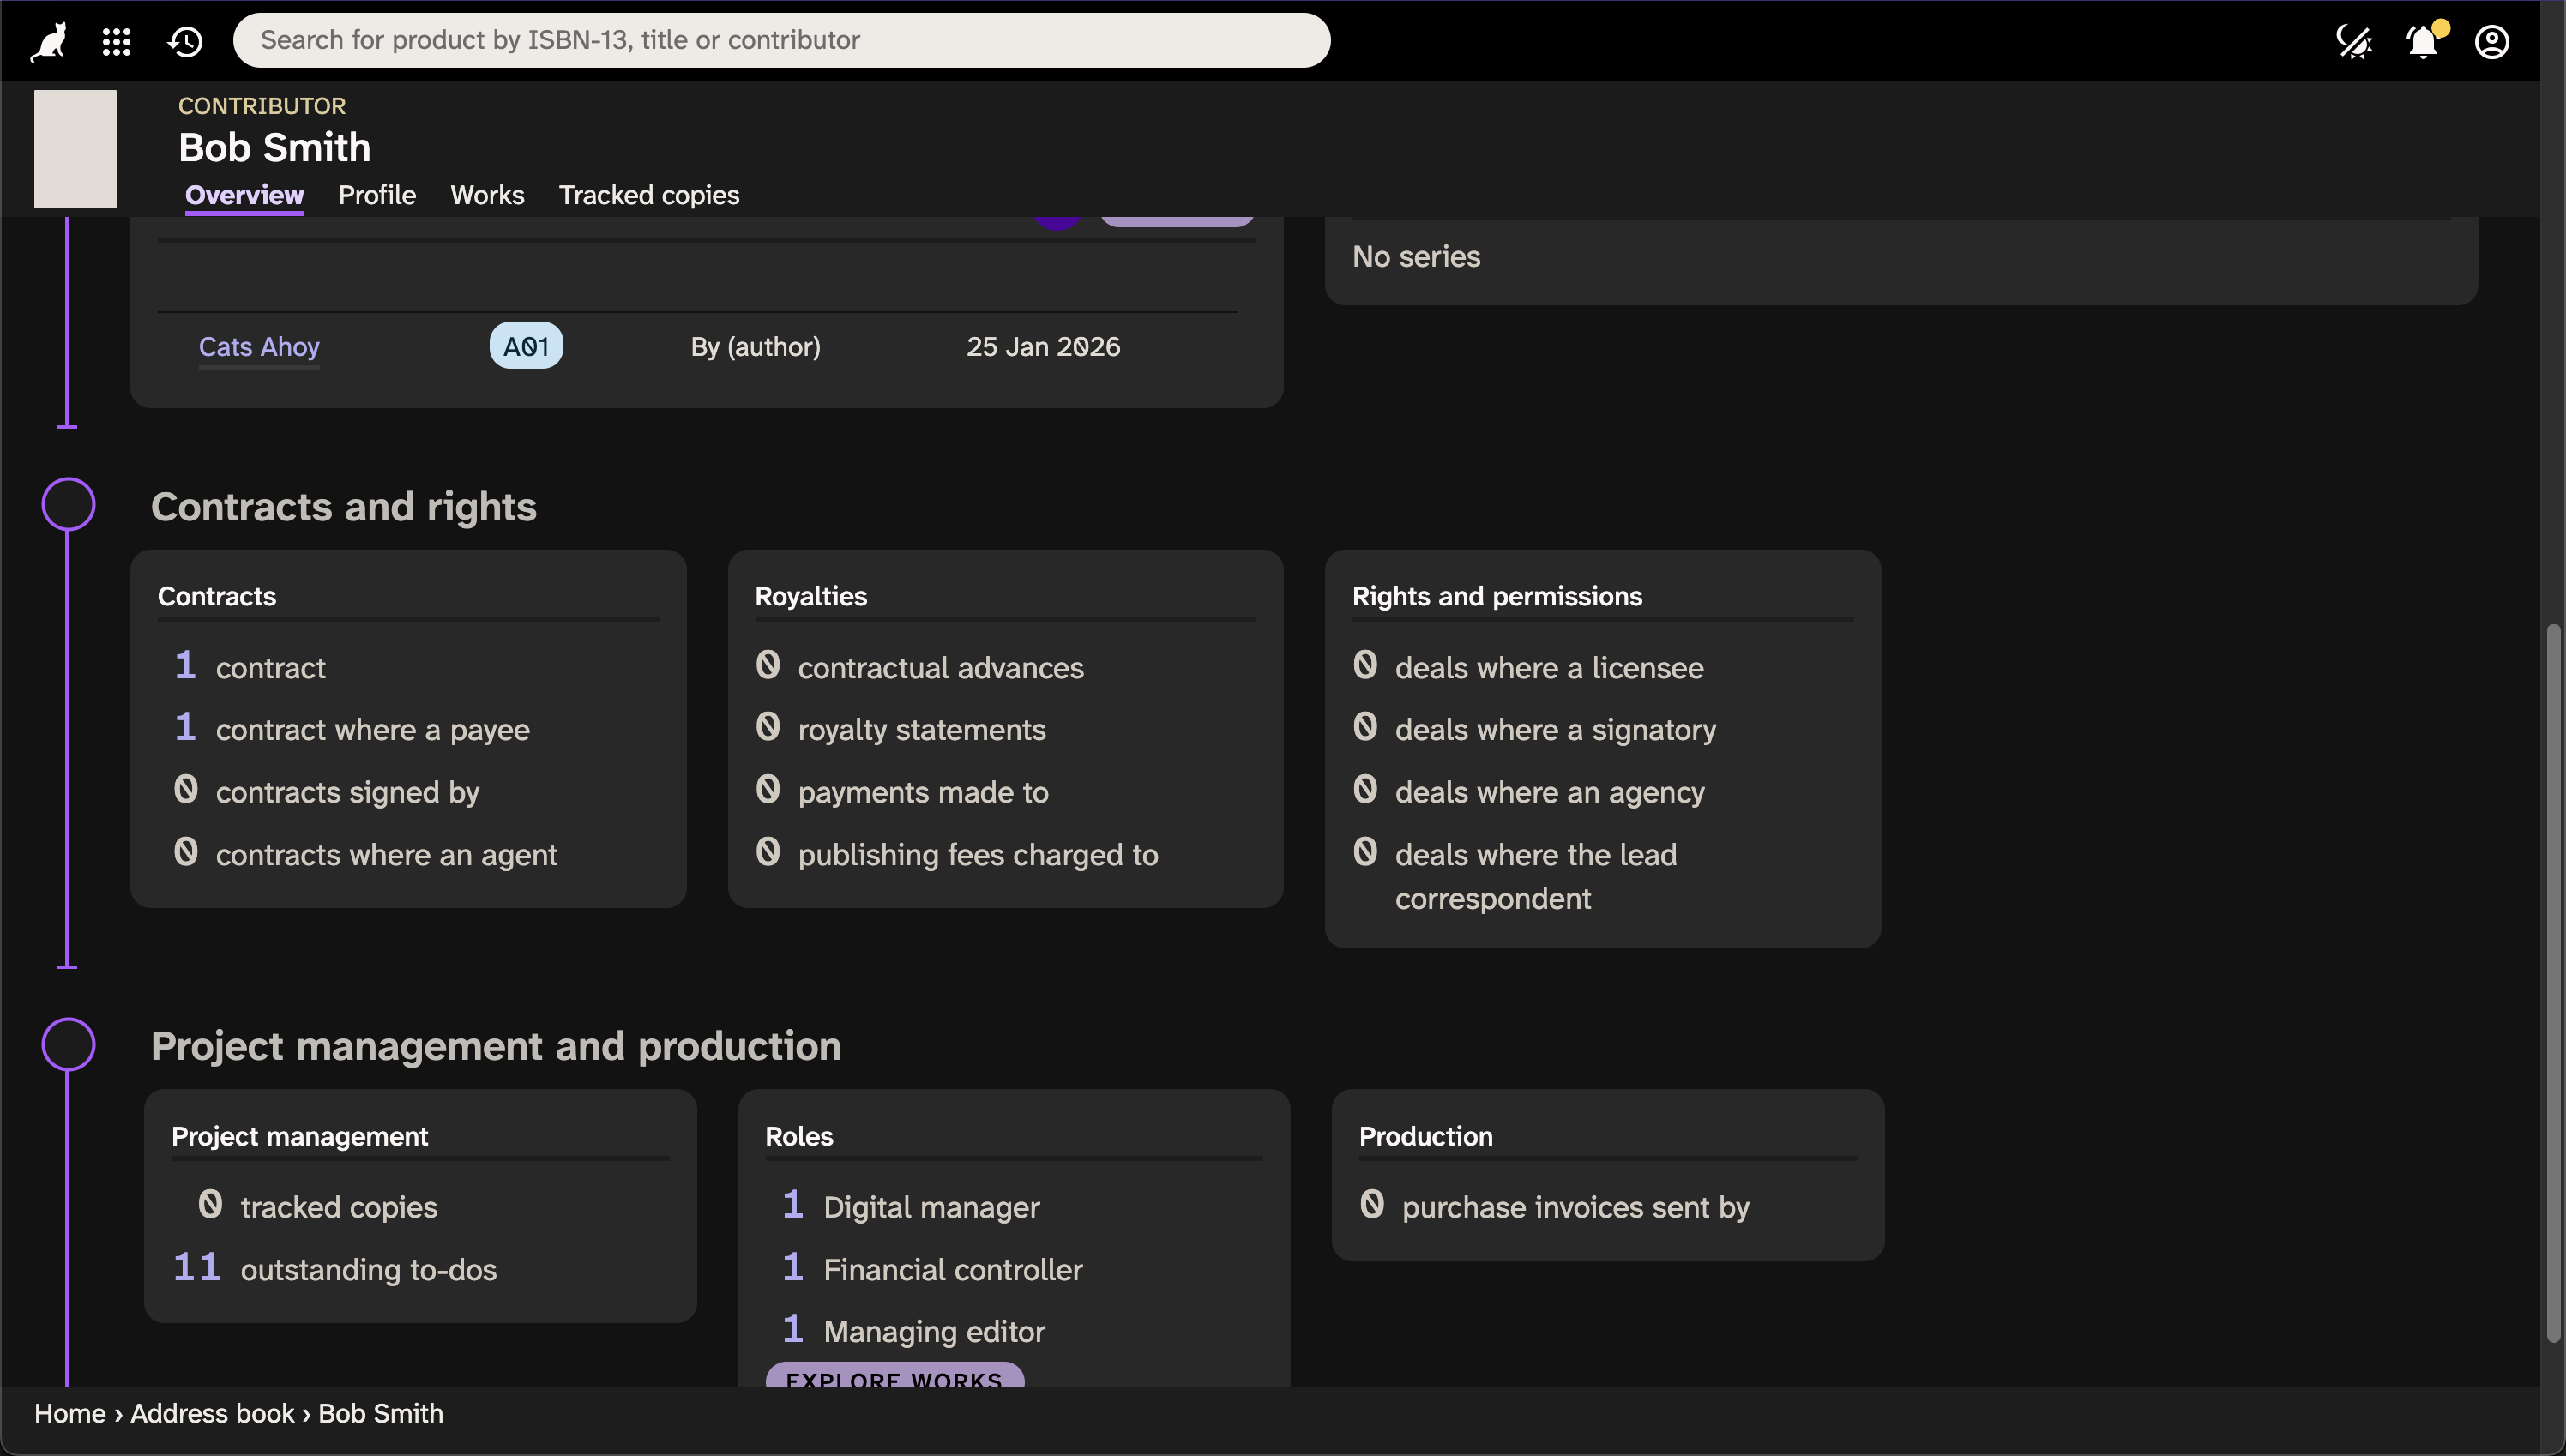Focus the product search field

[780, 40]
